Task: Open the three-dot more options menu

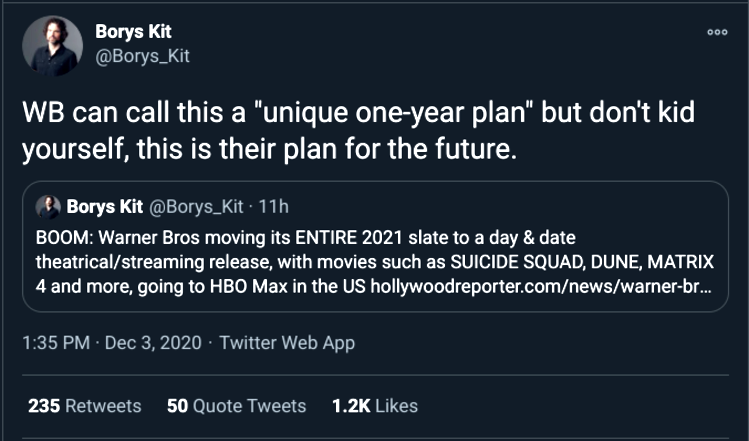Action: click(715, 31)
